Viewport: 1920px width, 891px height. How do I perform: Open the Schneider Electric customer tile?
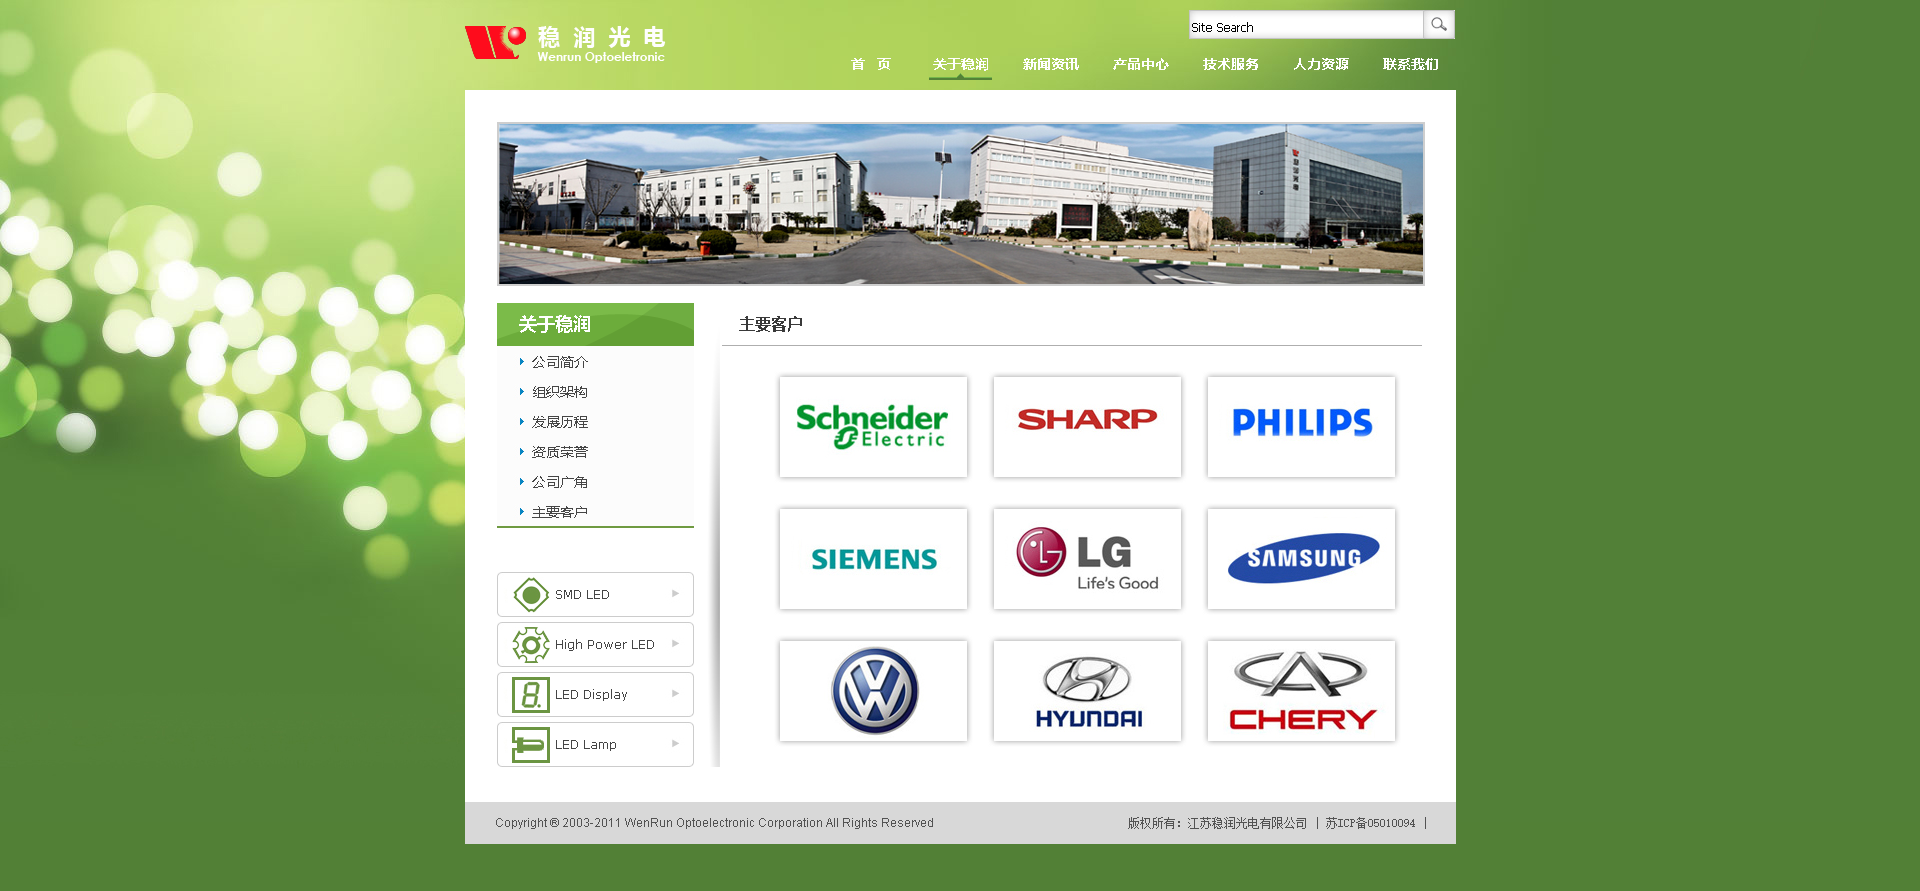point(873,427)
